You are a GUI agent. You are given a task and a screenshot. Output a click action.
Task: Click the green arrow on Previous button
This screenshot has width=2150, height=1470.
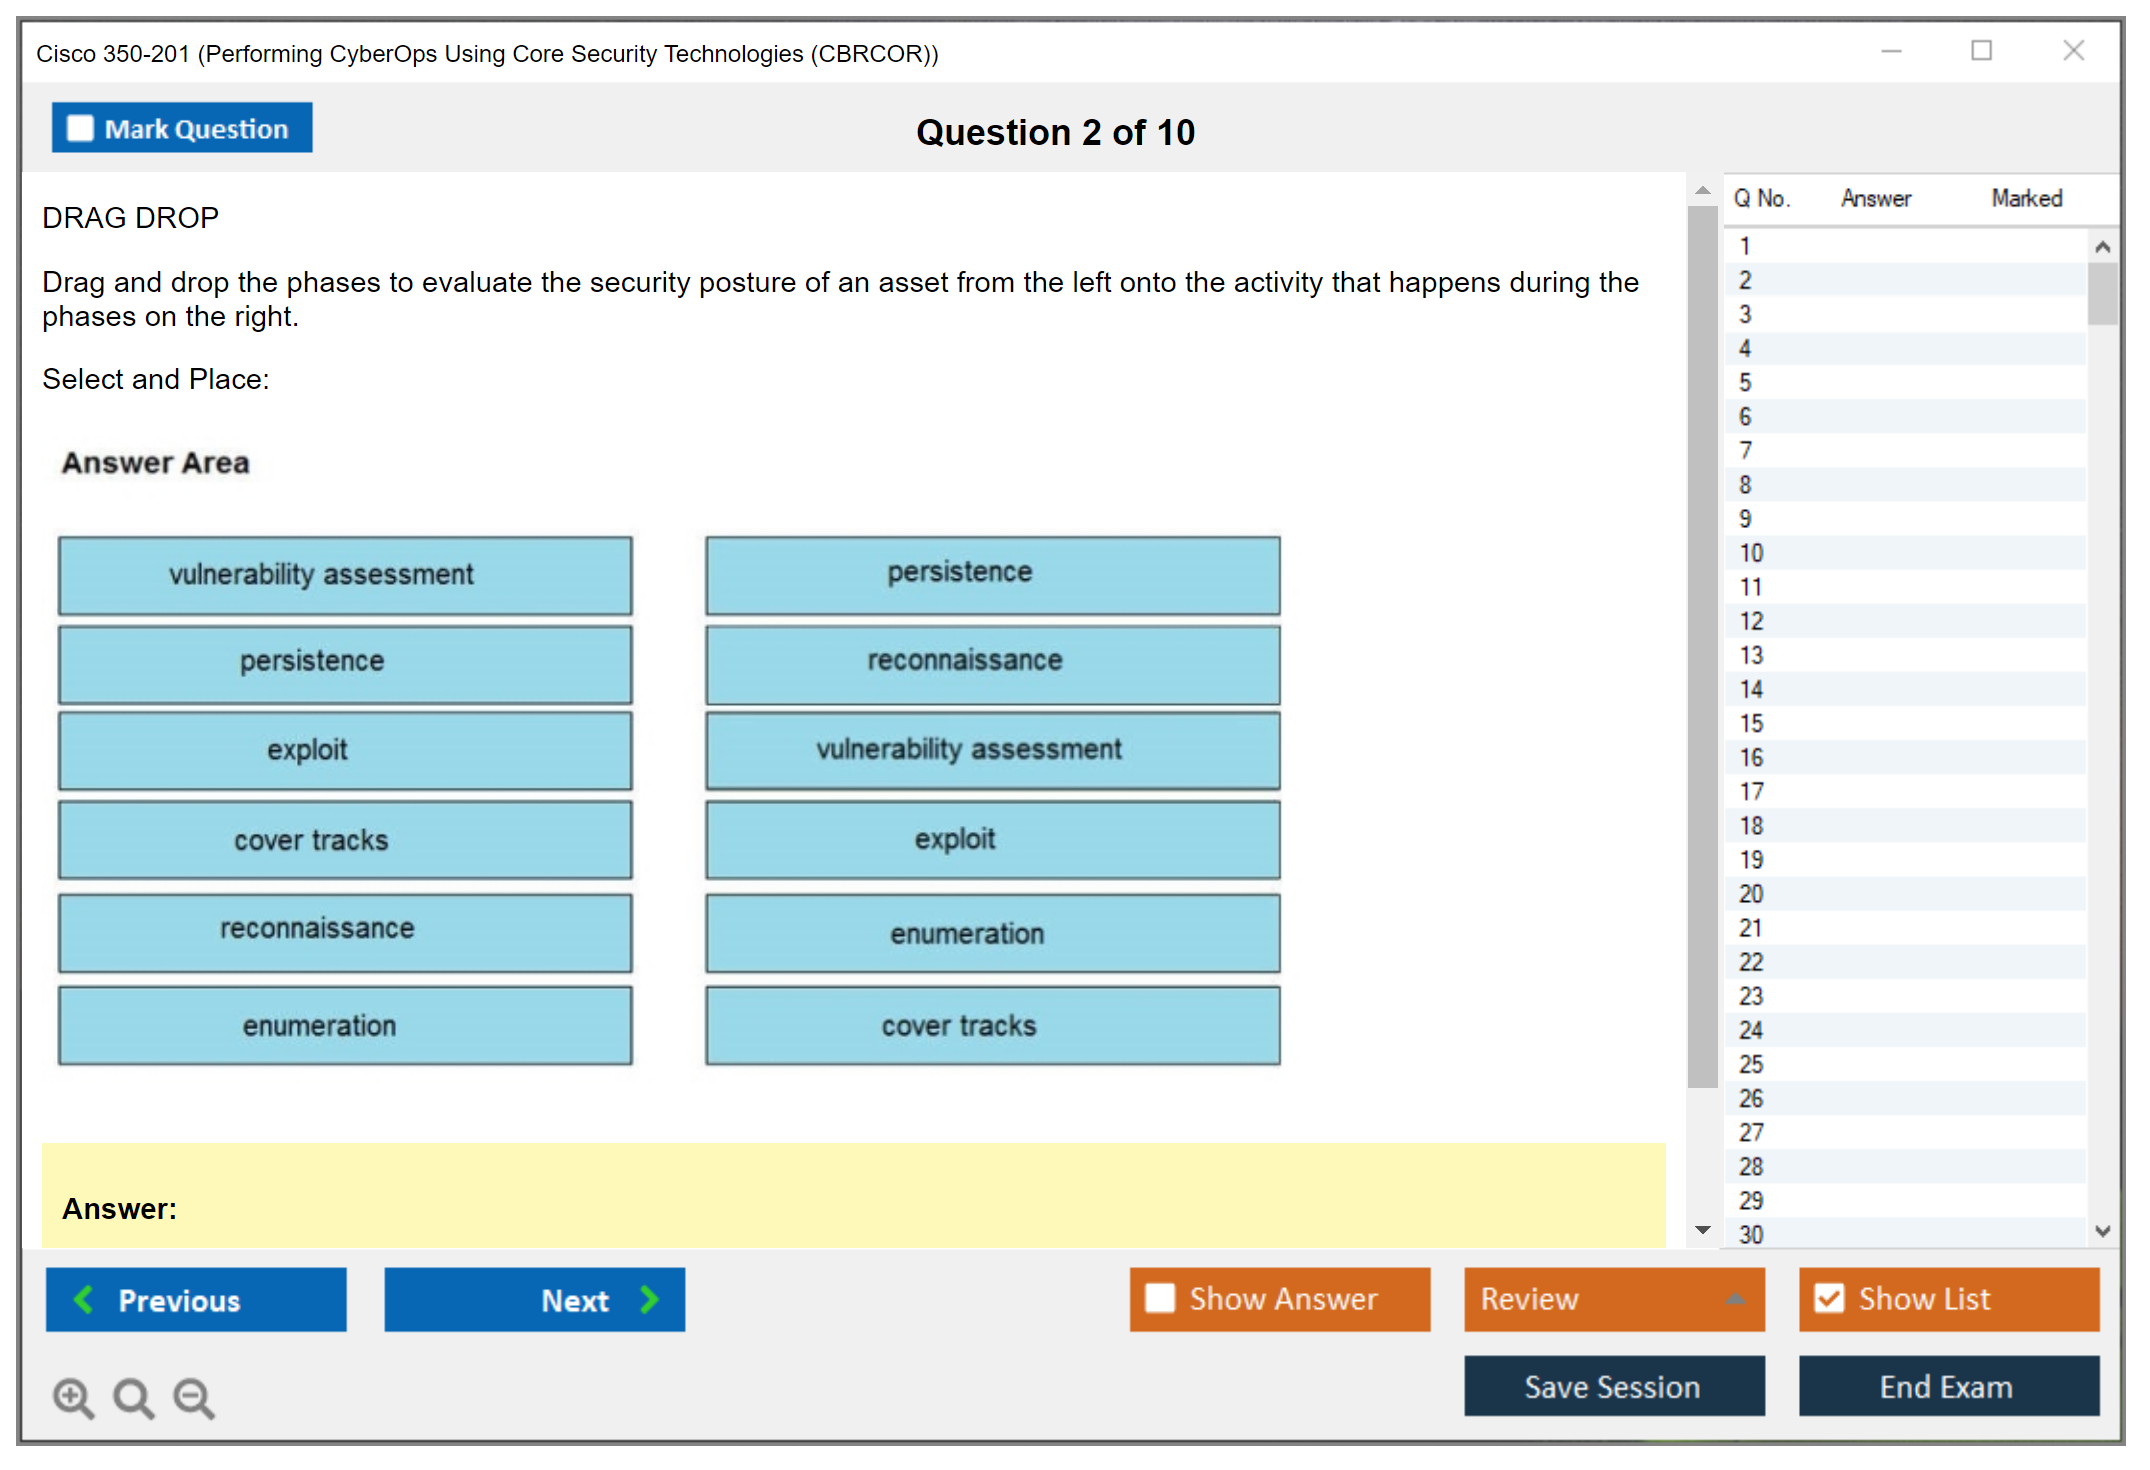[84, 1299]
